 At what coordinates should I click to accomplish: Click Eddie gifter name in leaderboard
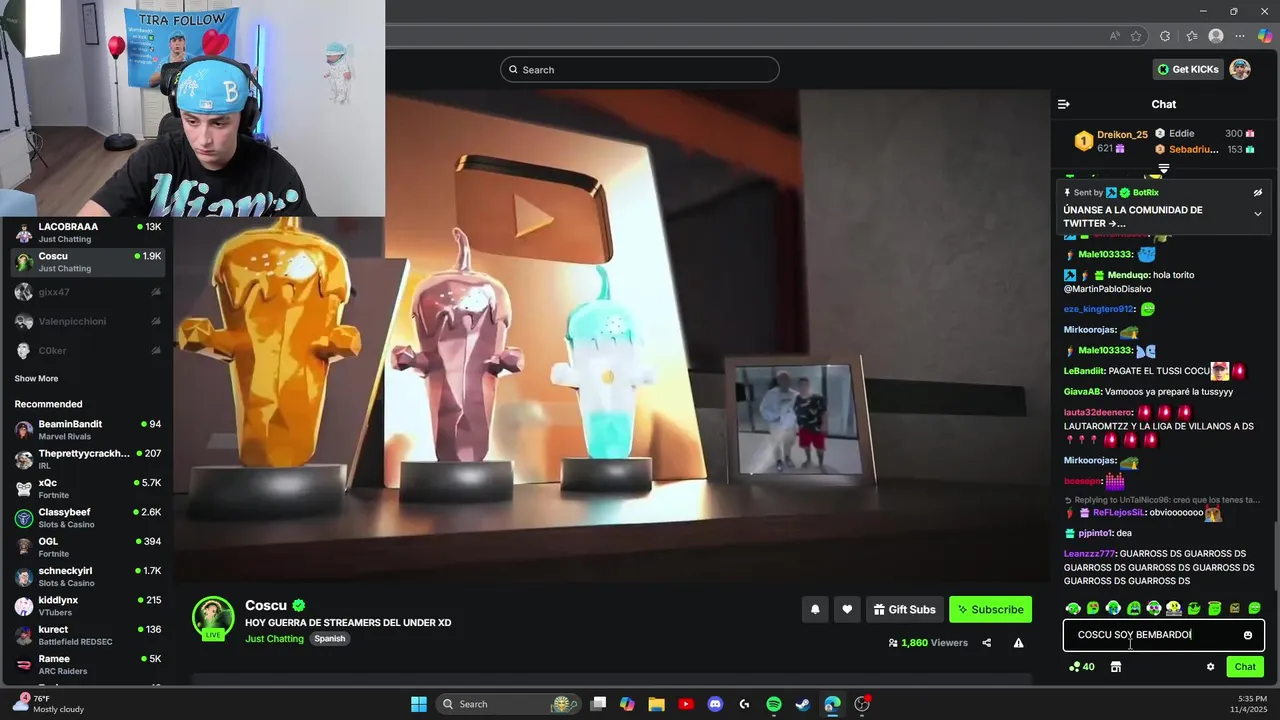point(1182,133)
